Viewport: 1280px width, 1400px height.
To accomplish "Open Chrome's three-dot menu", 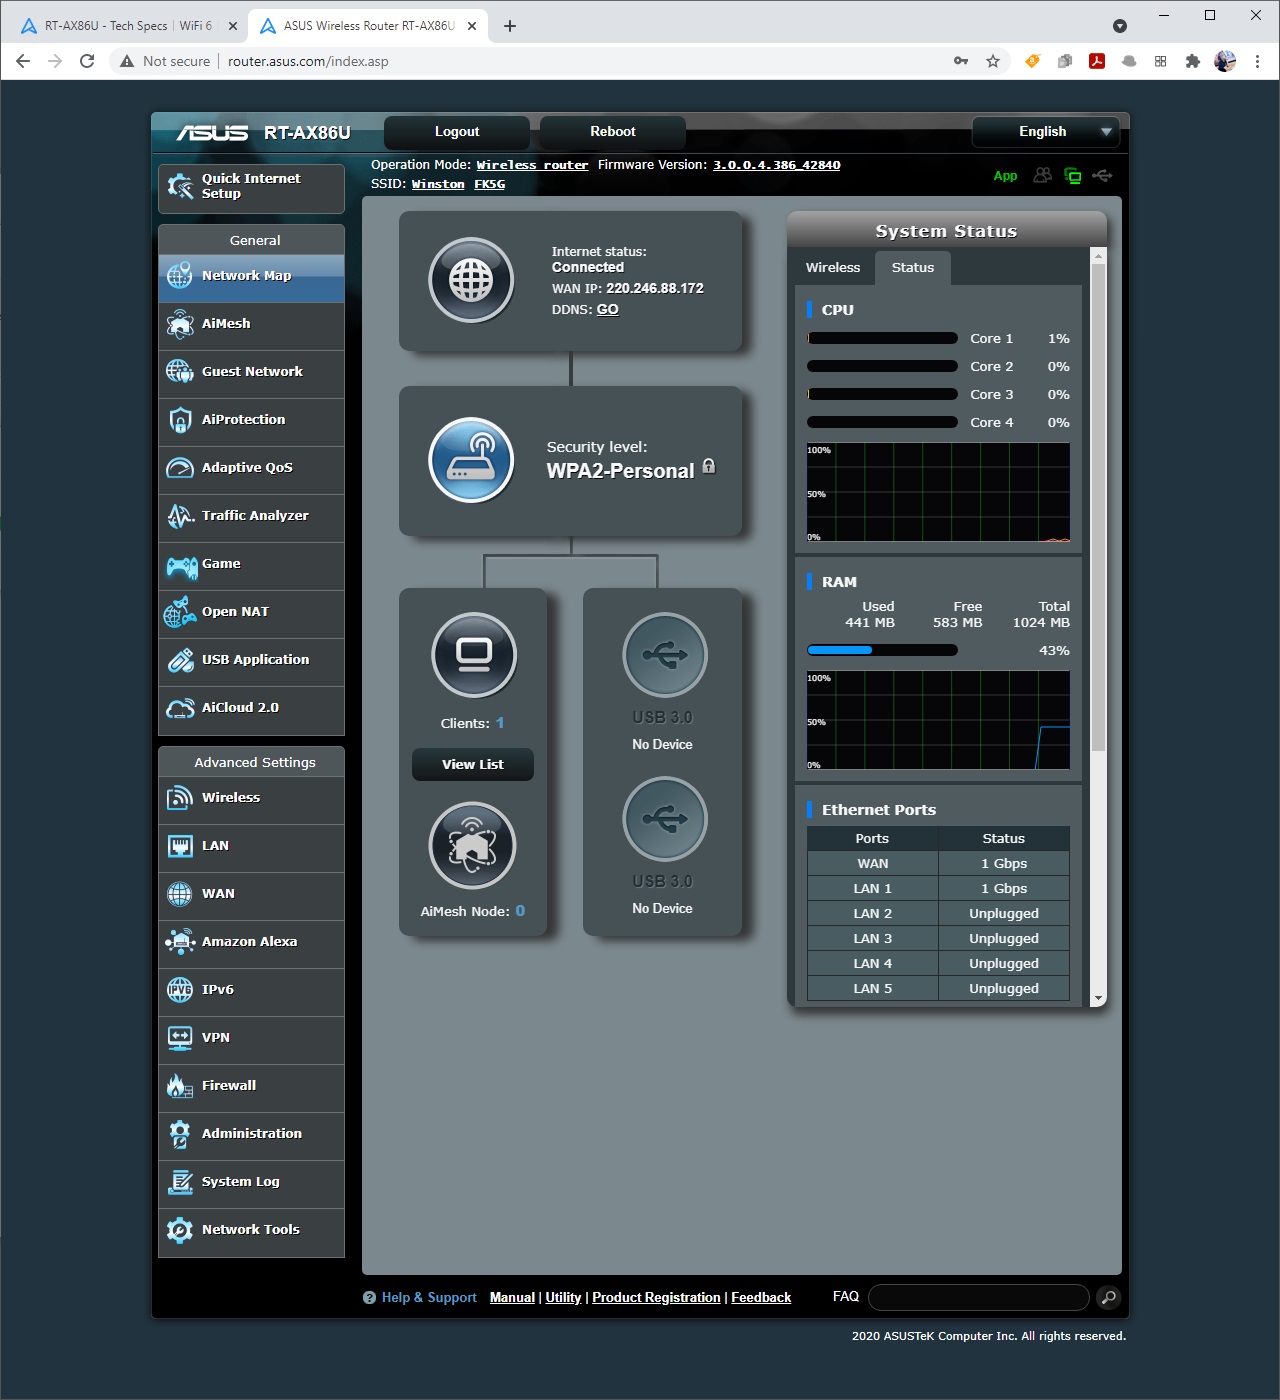I will (x=1257, y=61).
